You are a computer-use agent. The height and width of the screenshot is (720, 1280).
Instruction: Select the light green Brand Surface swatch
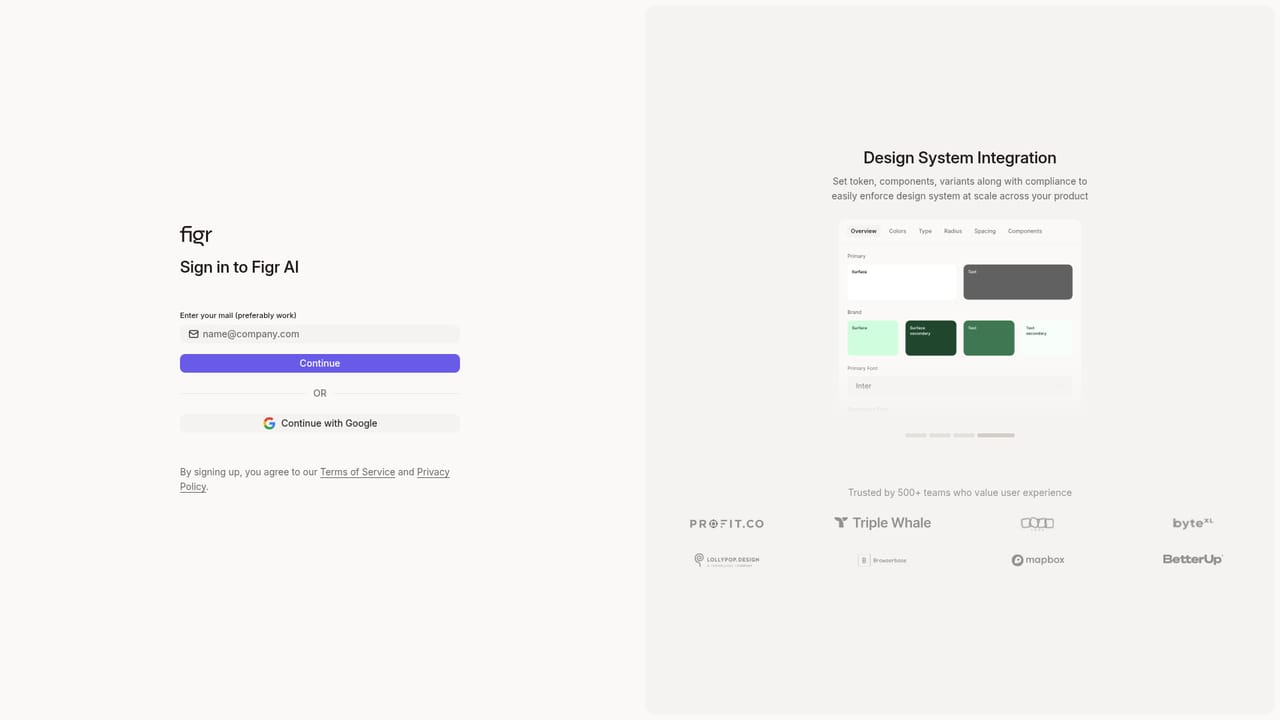click(x=873, y=338)
